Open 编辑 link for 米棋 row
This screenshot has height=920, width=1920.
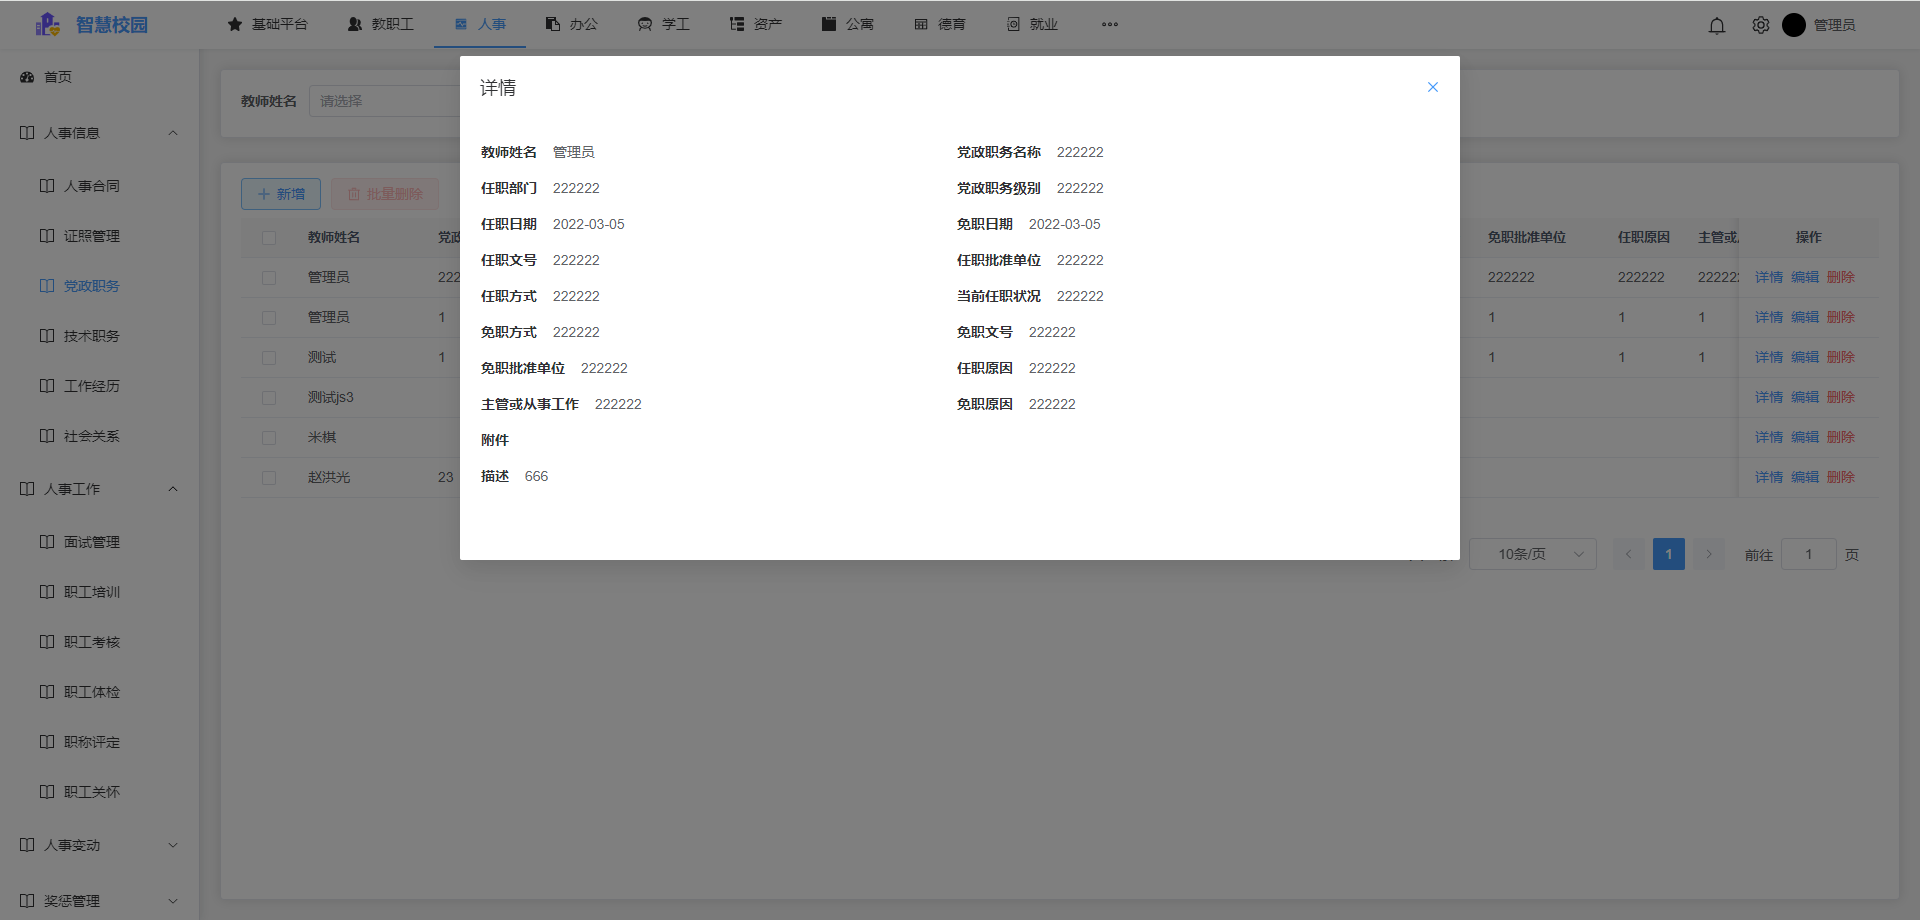click(1806, 437)
